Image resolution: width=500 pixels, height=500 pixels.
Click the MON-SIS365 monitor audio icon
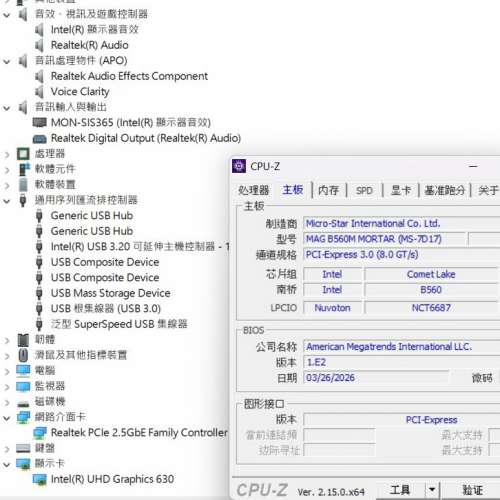coord(39,122)
